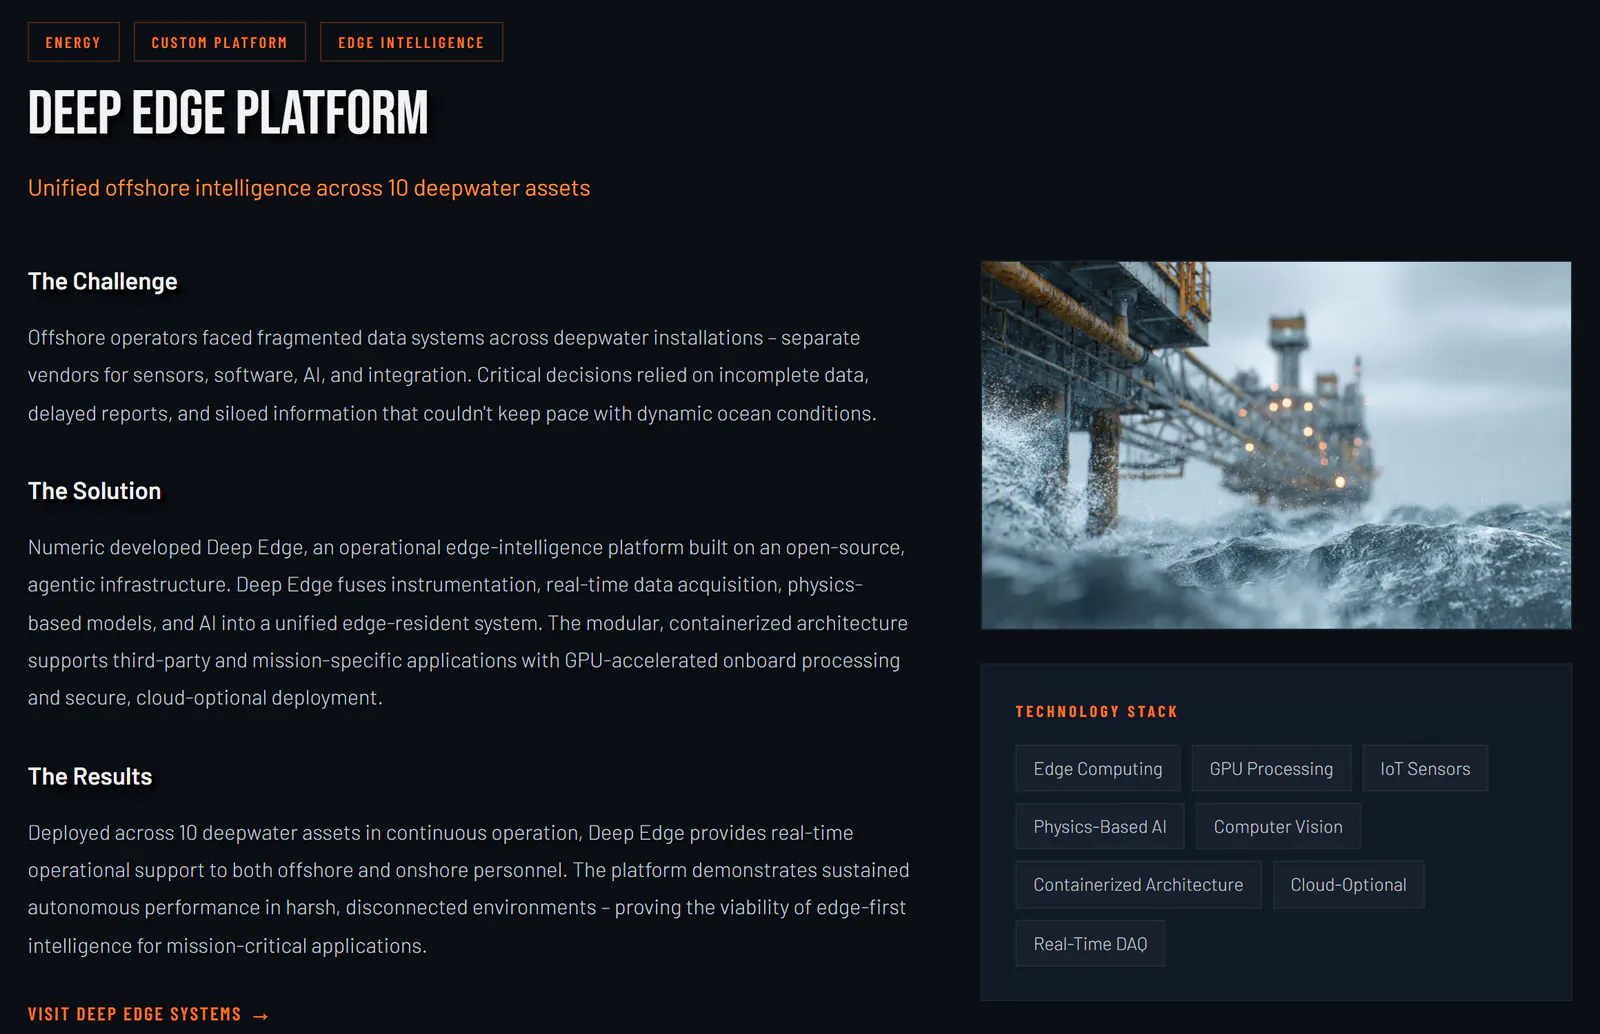Click the Cloud-Optional chip
The image size is (1600, 1034).
pyautogui.click(x=1348, y=884)
